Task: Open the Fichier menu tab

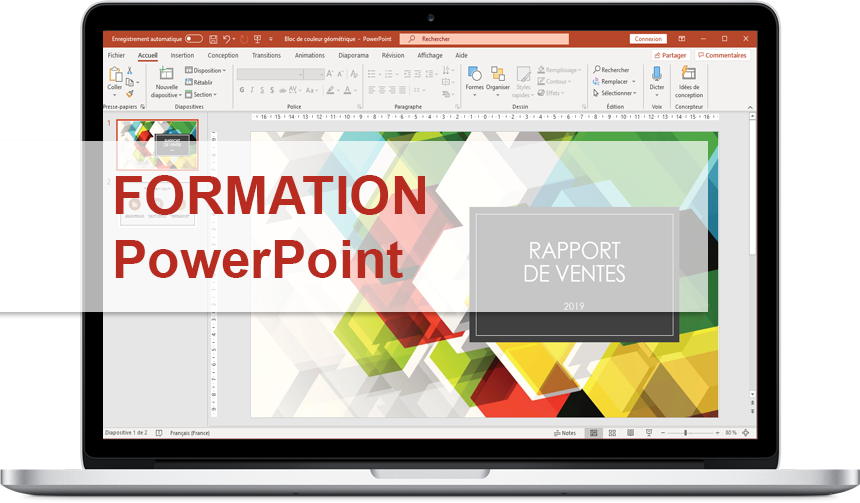Action: tap(116, 55)
